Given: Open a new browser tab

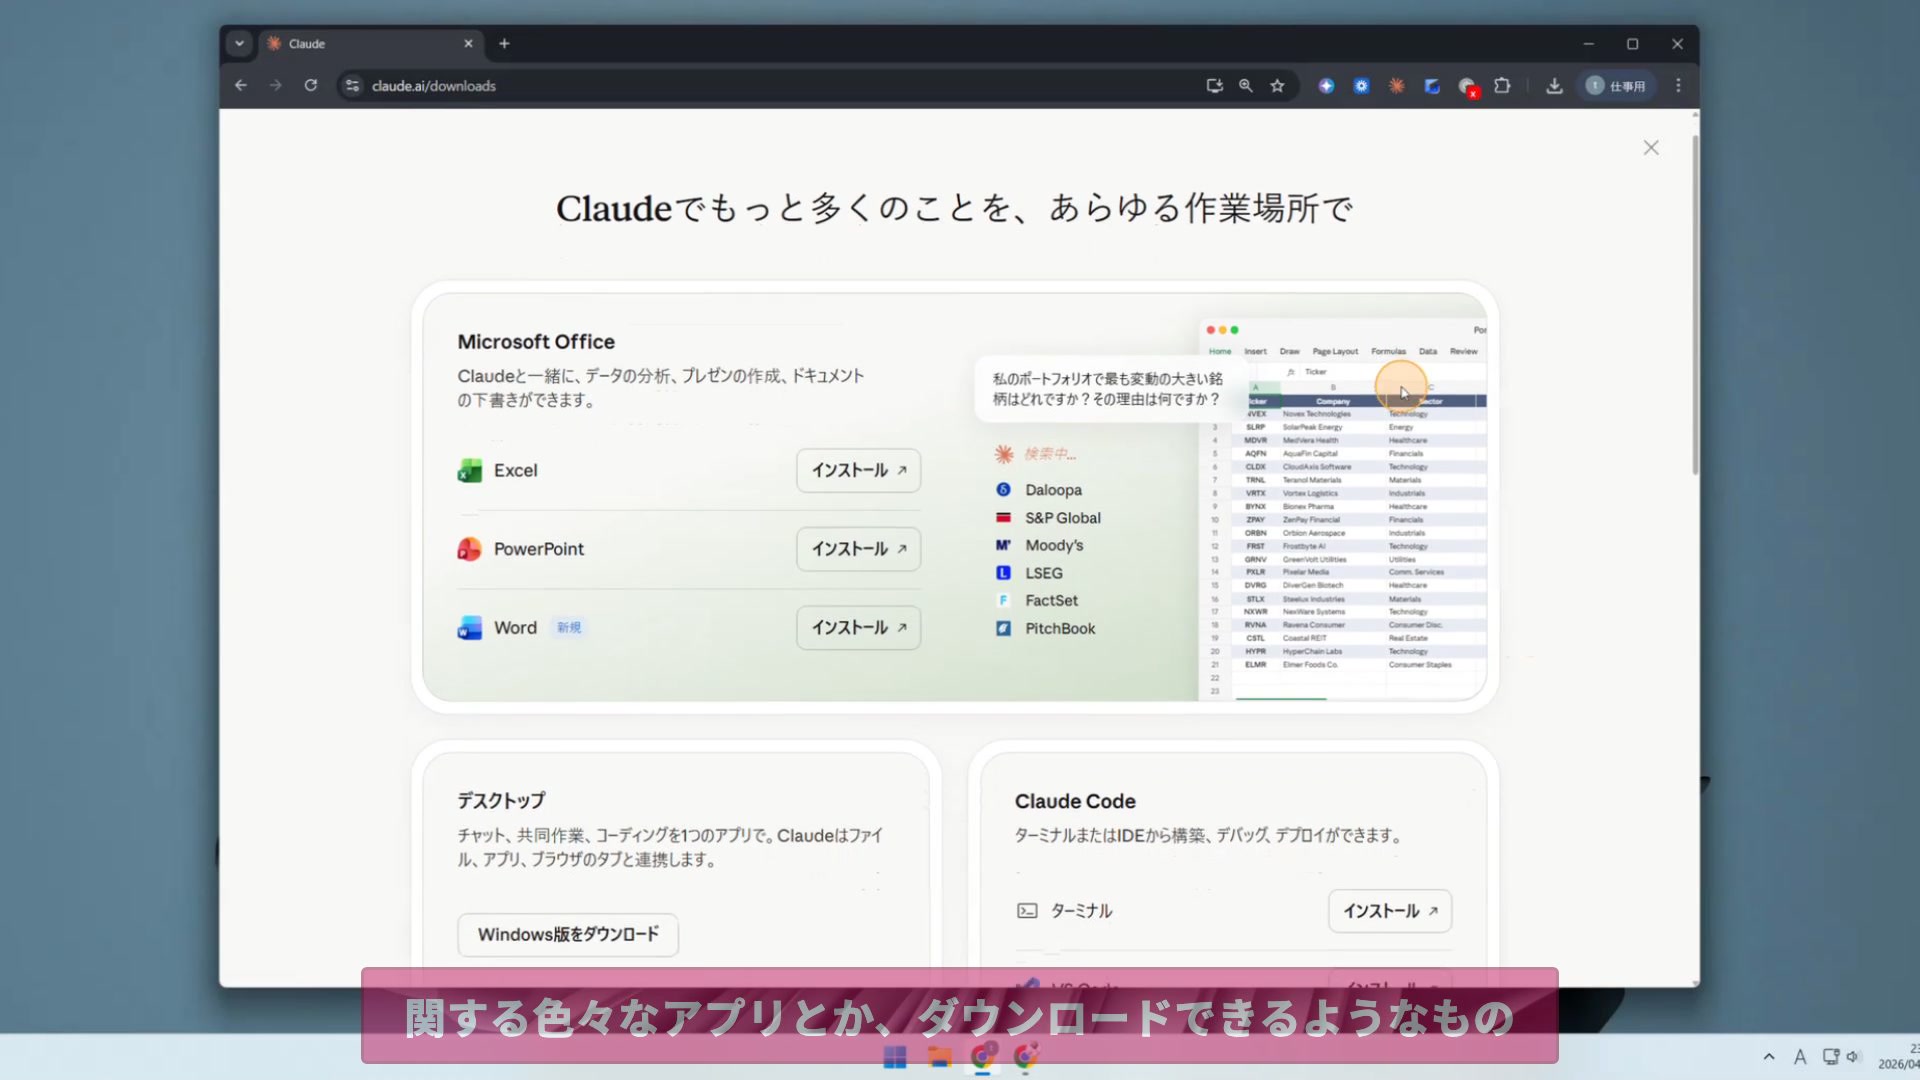Looking at the screenshot, I should pos(504,44).
